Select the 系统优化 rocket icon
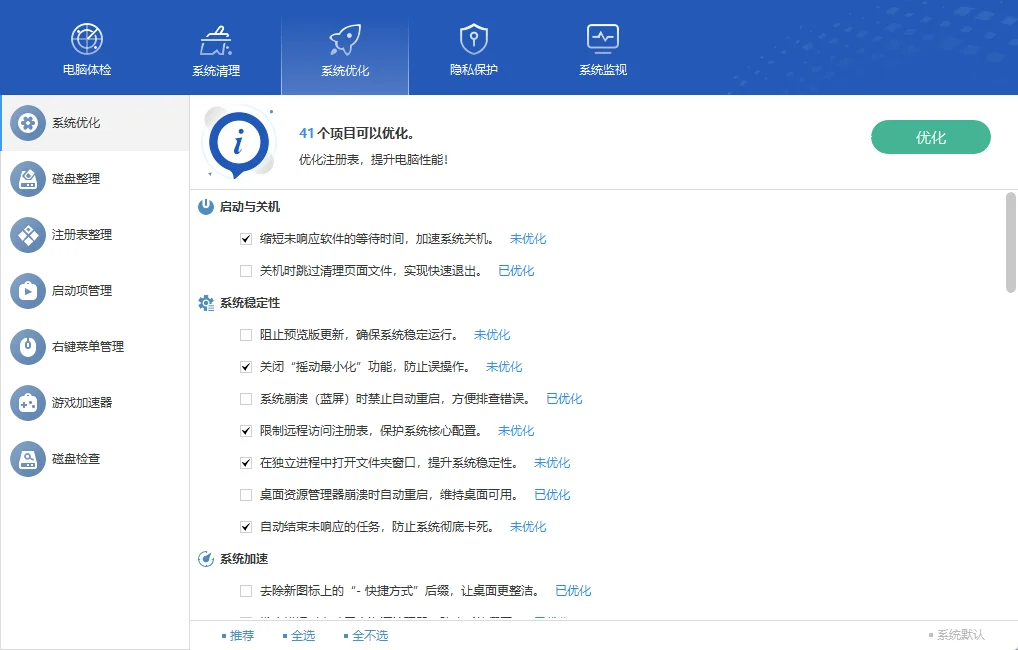 pos(345,40)
